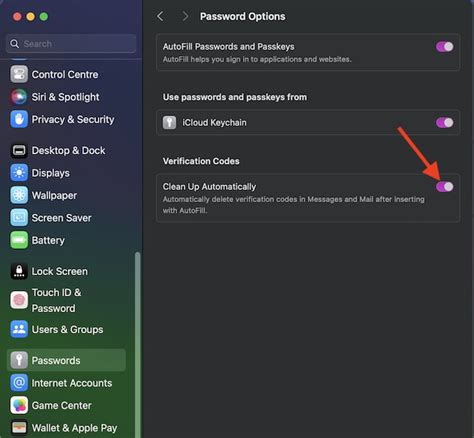This screenshot has height=438, width=474.
Task: Select the Siri & Spotlight icon
Action: (19, 97)
